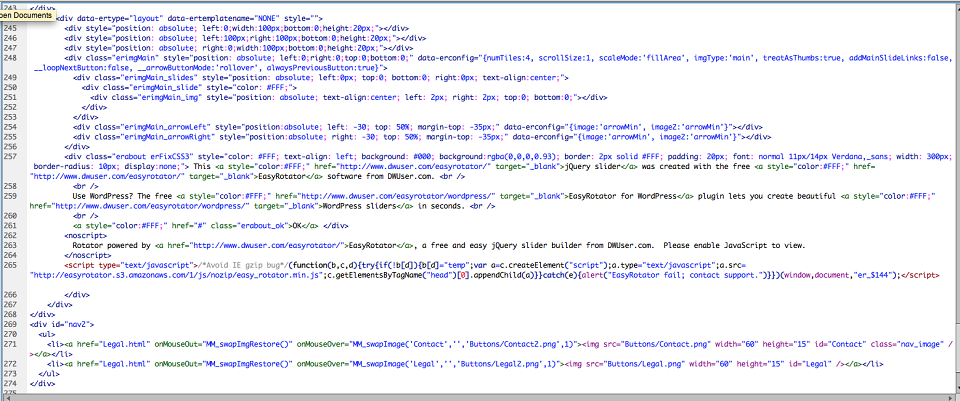Click the /*Avoid IE gzip bug*/ comment
Image resolution: width=960 pixels, height=401 pixels.
pos(241,266)
